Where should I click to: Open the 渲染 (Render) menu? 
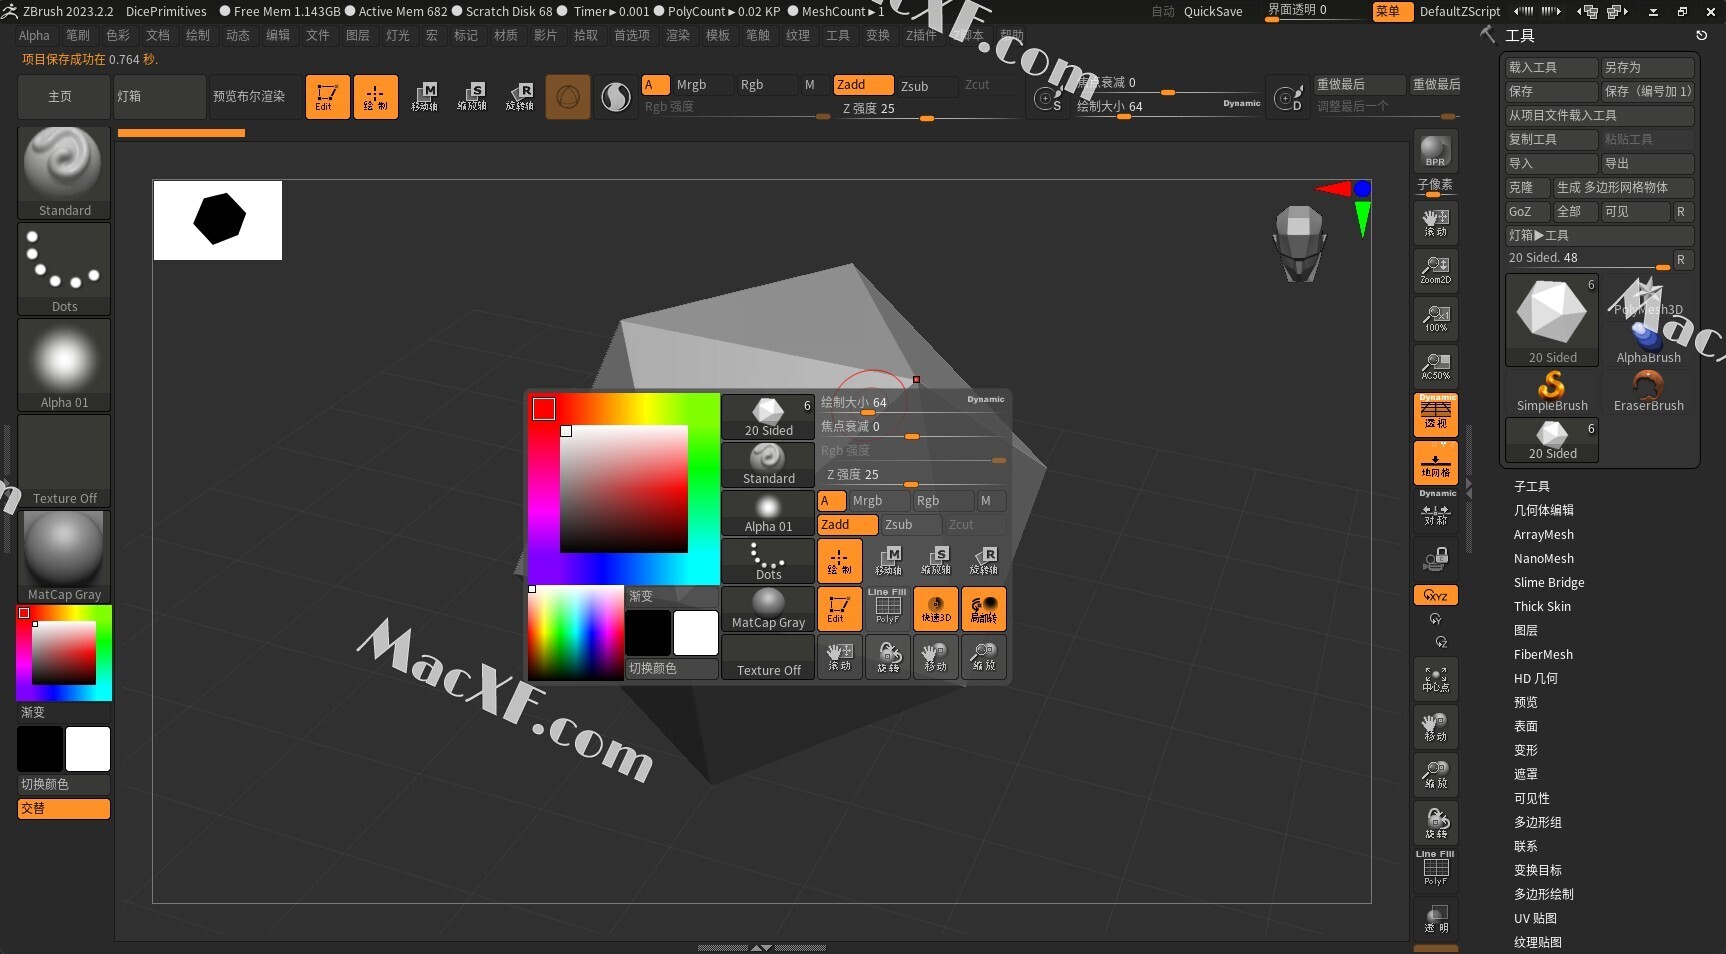point(678,35)
